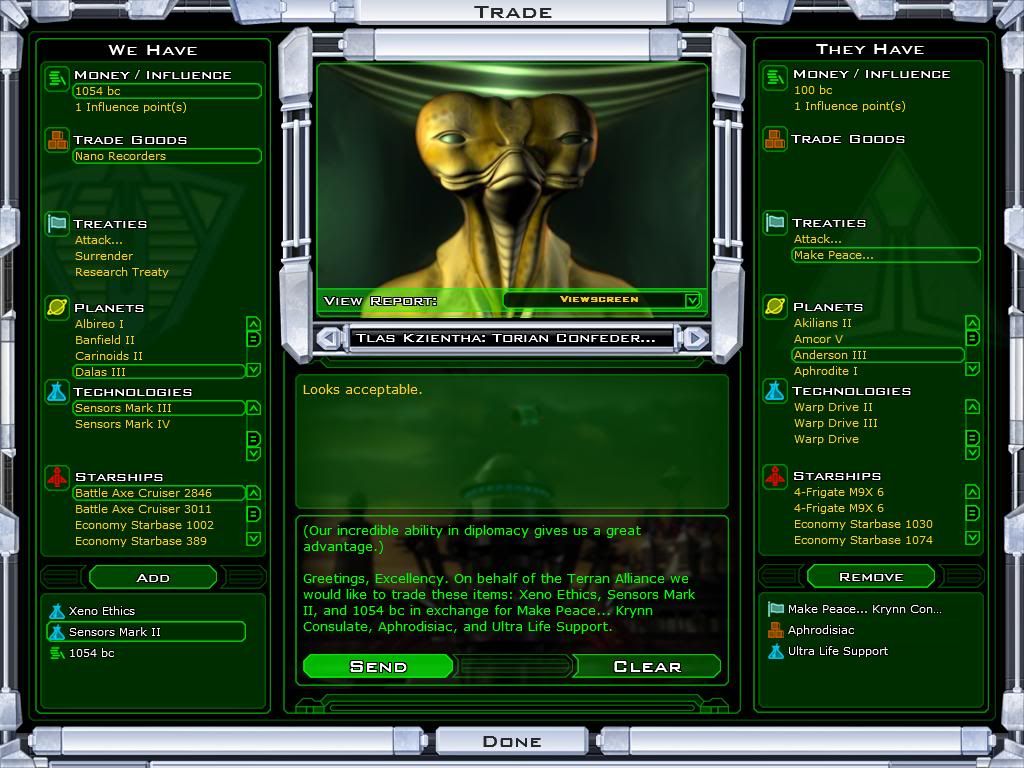Screen dimensions: 1024x768
Task: Select Sensors Mark II in our offer list
Action: (x=146, y=632)
